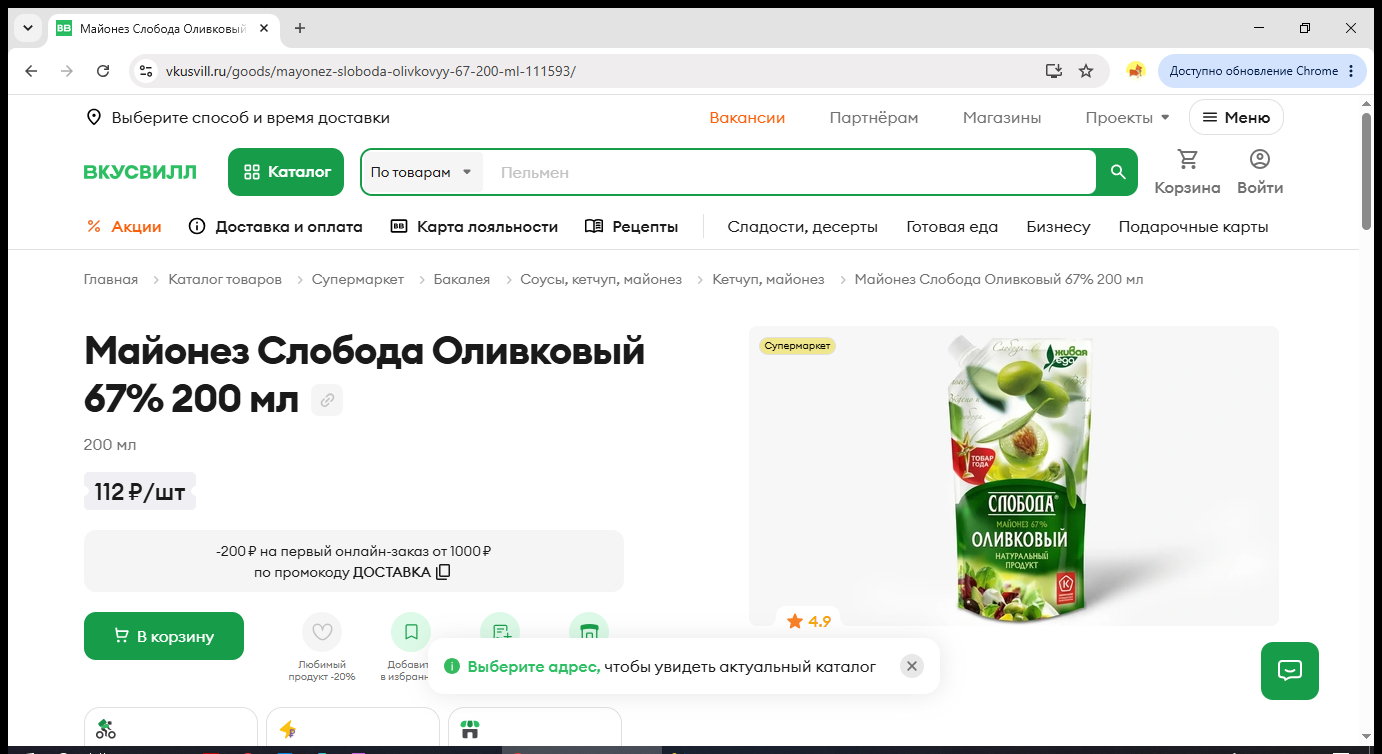Dismiss the Выберите адрес notification

[912, 666]
